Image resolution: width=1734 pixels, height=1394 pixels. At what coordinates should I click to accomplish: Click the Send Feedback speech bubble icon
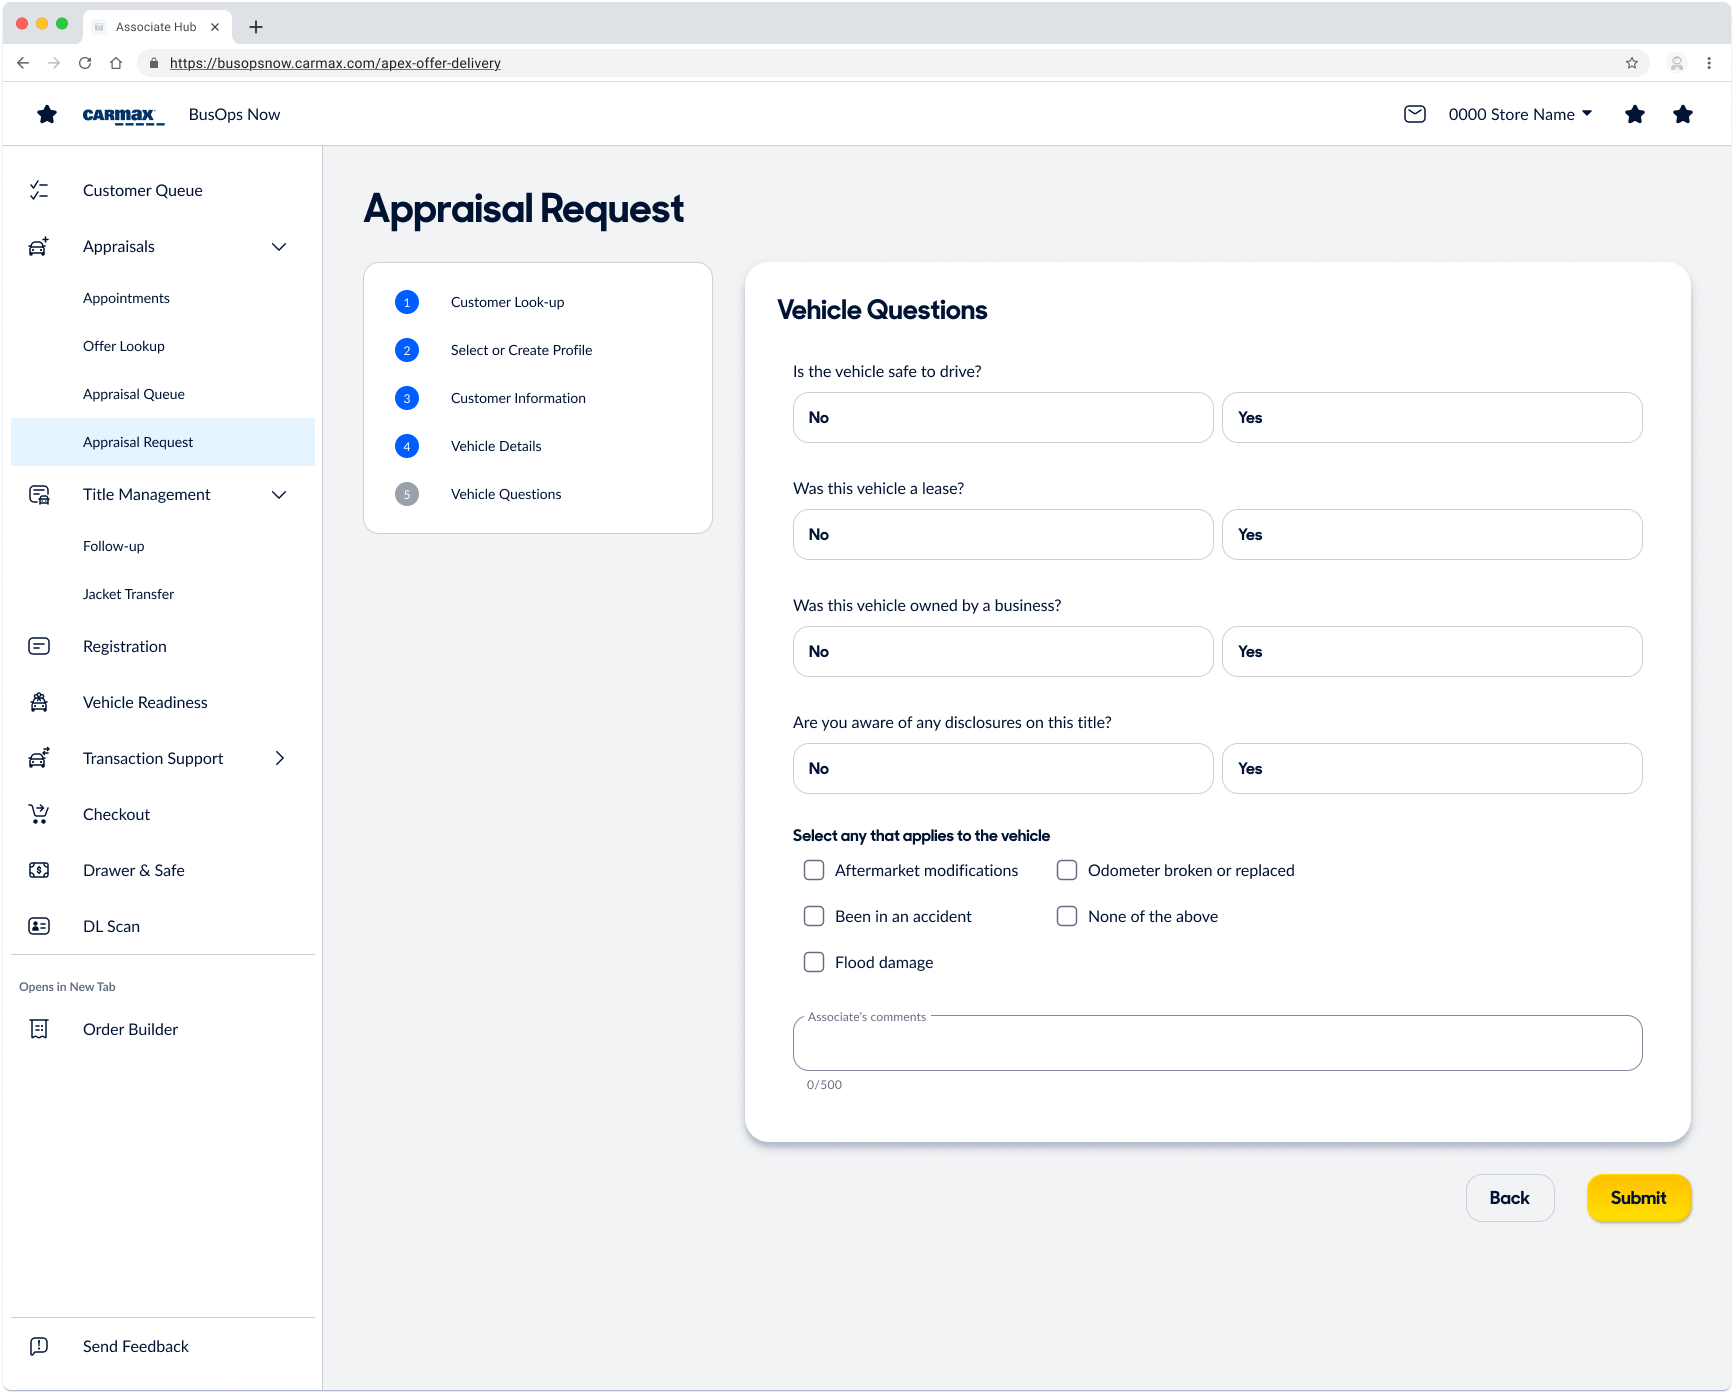[39, 1346]
